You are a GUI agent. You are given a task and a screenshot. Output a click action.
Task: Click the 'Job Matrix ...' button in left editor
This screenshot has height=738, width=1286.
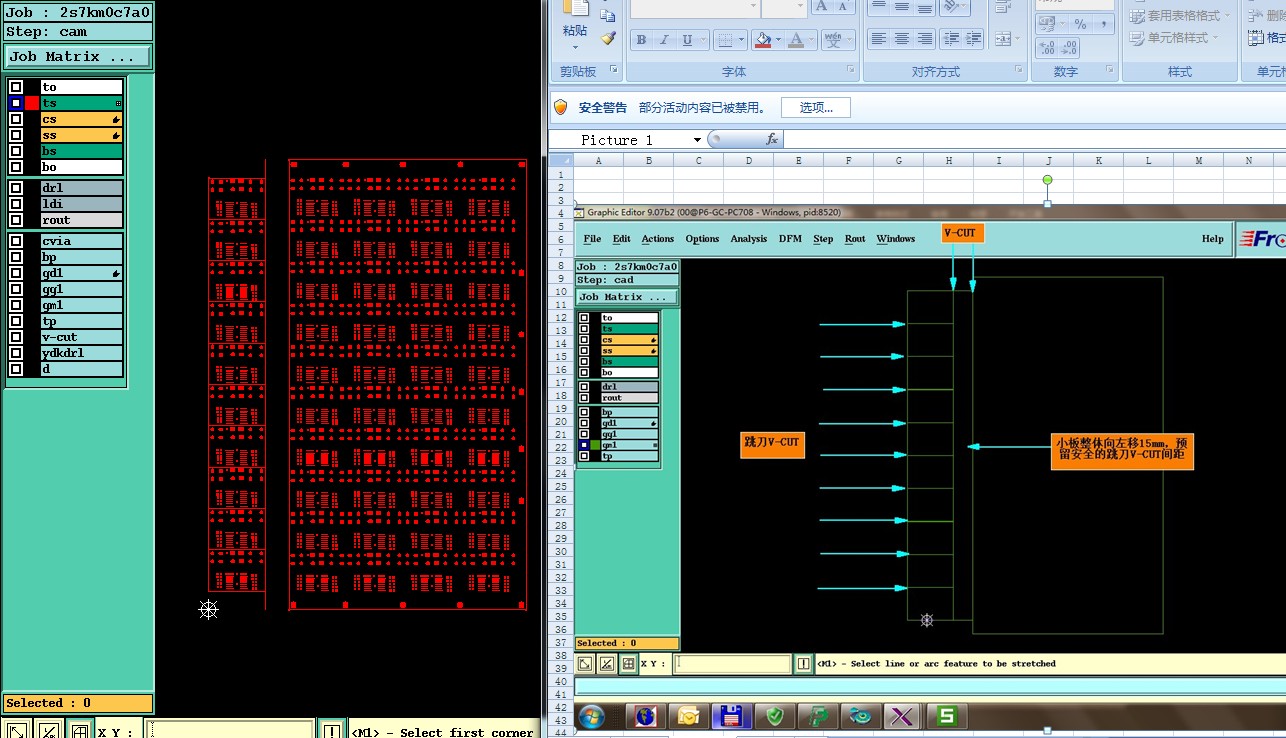77,57
